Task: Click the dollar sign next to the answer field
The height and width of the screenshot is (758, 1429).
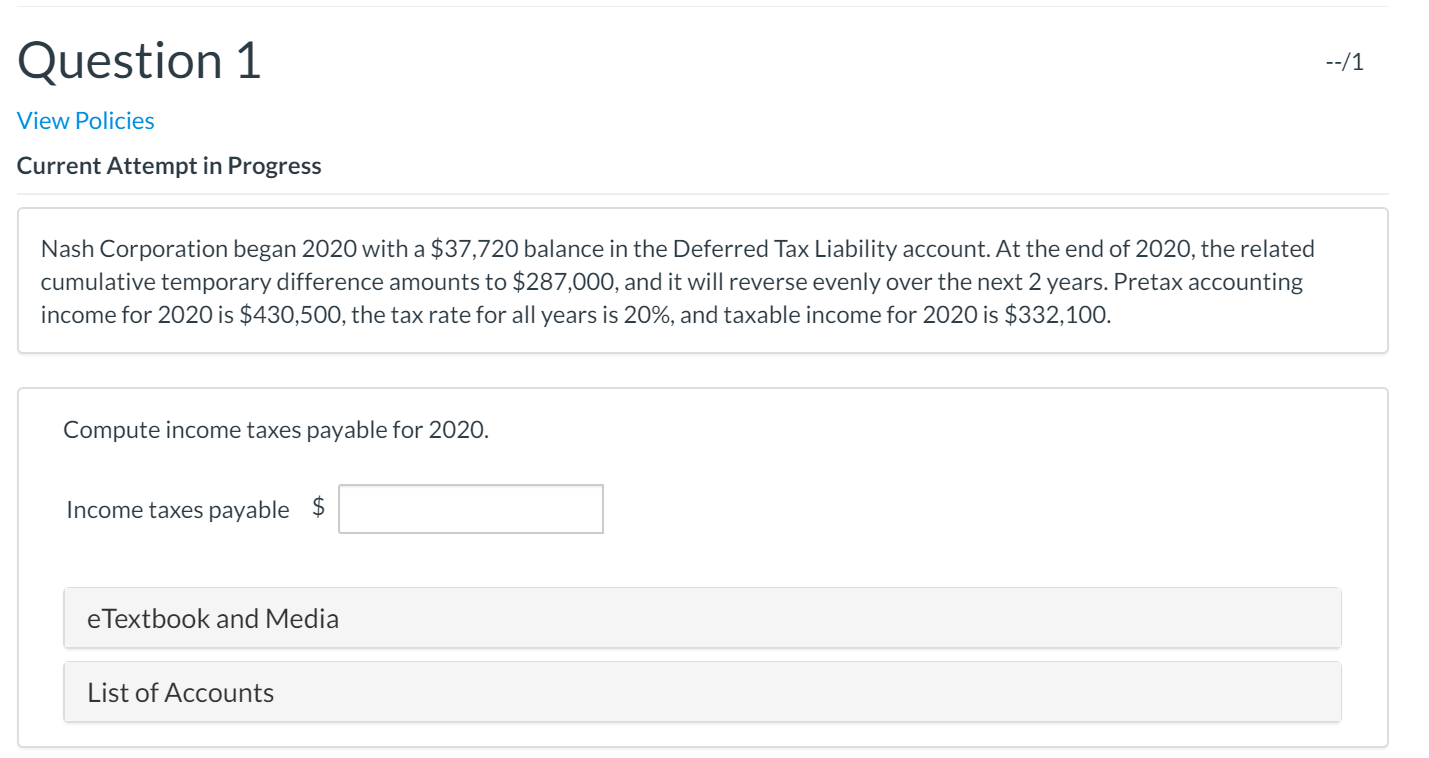Action: point(317,508)
